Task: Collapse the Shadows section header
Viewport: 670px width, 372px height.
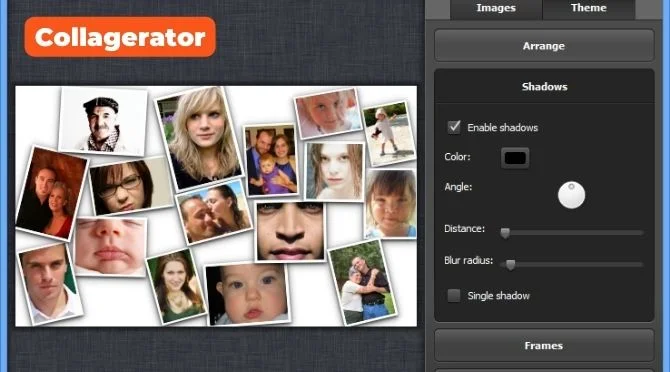Action: coord(544,87)
